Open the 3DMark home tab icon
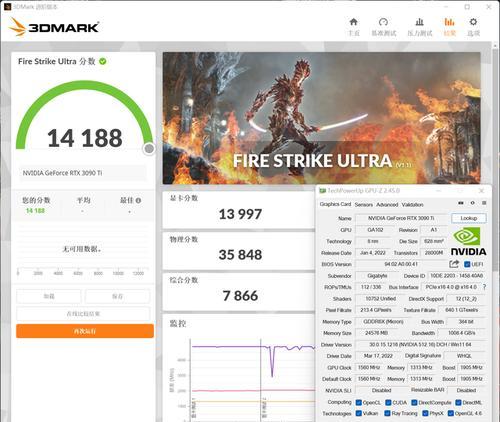 353,22
